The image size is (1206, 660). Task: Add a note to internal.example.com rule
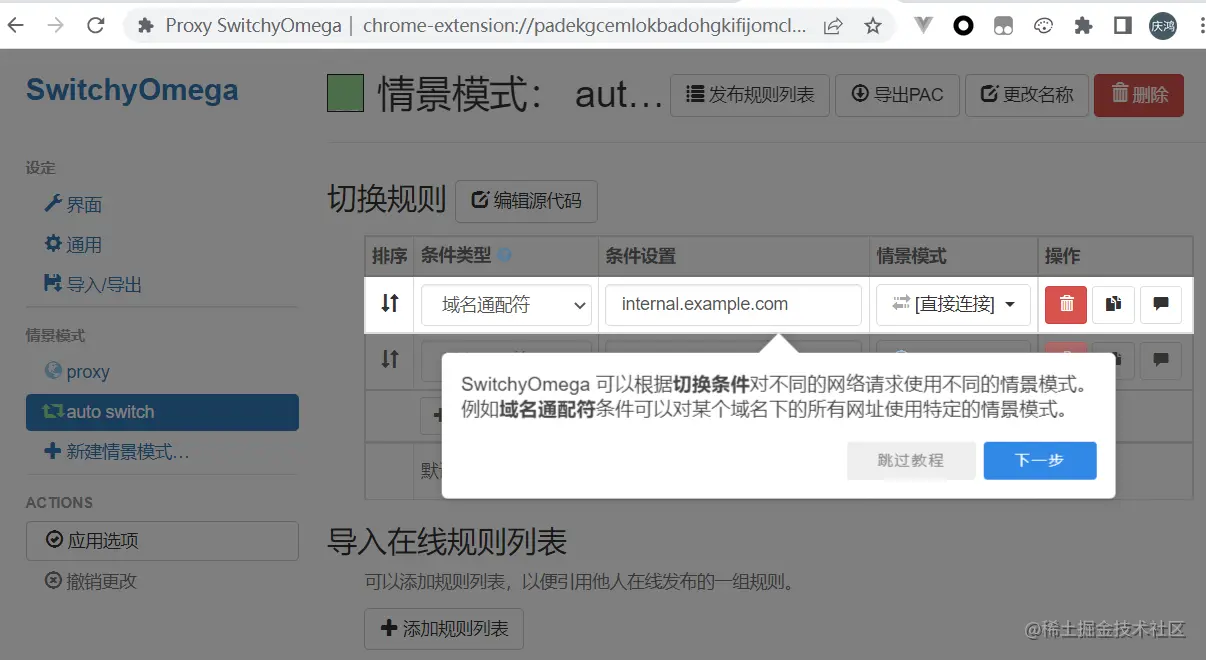[1161, 305]
